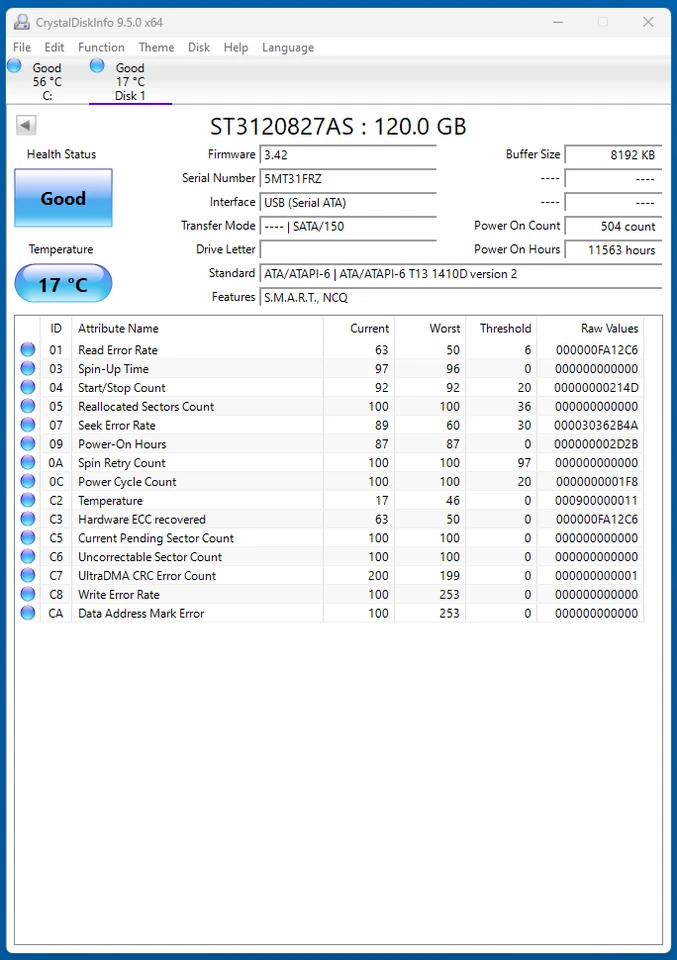Screen dimensions: 677x960
Task: Click status orb for Seek Error Rate
Action: [x=28, y=425]
